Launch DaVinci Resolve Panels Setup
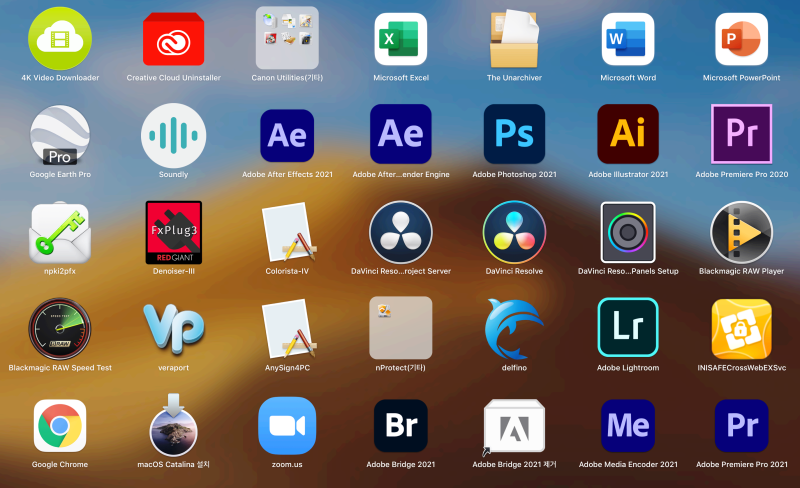 [628, 232]
